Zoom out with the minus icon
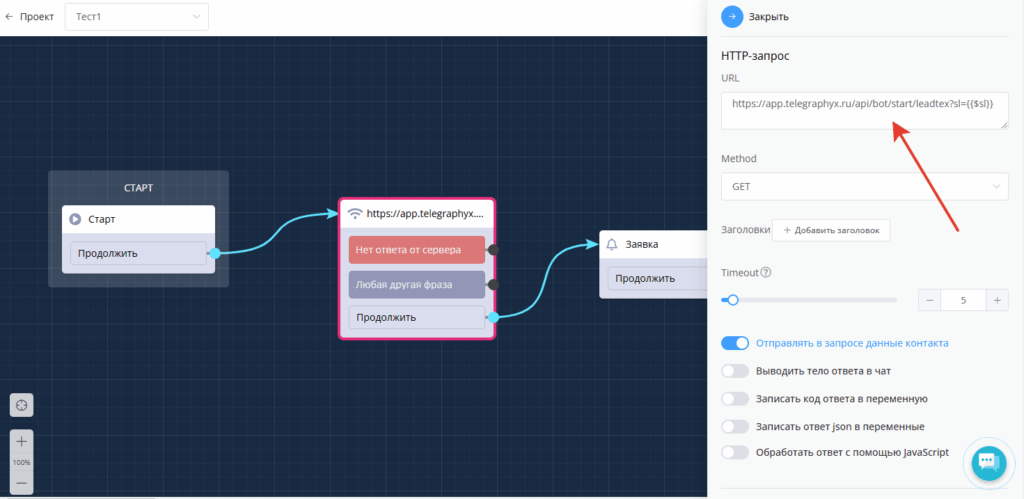This screenshot has height=499, width=1024. (x=21, y=483)
